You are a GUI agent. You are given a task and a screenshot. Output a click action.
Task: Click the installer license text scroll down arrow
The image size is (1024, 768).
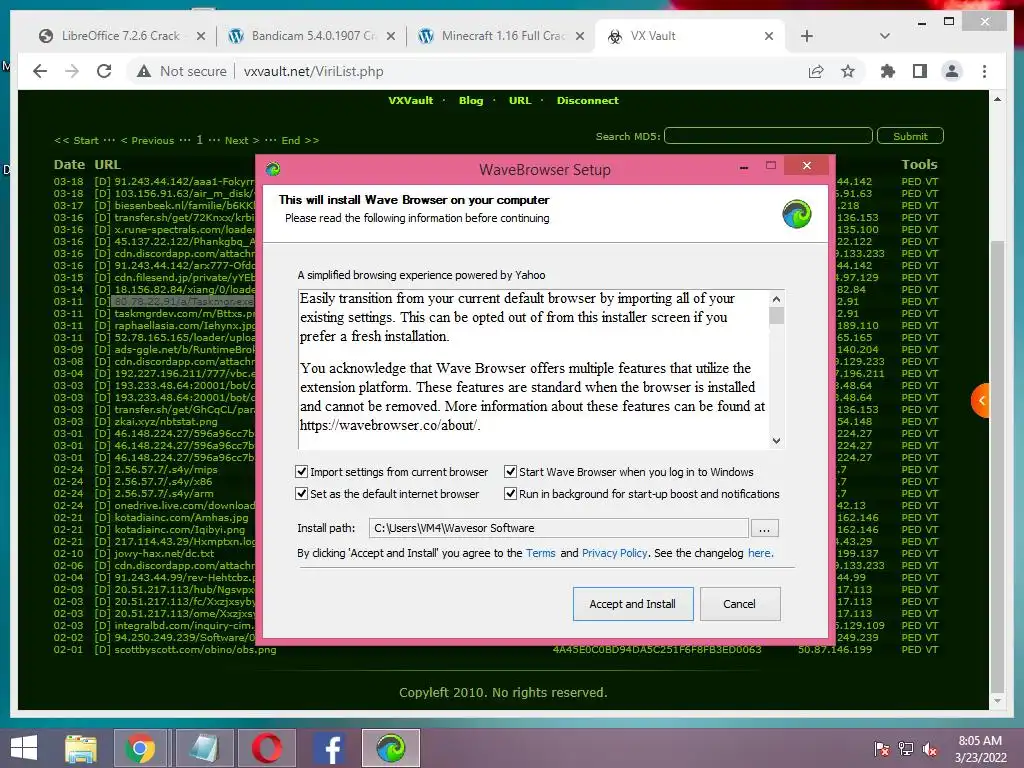pos(776,441)
